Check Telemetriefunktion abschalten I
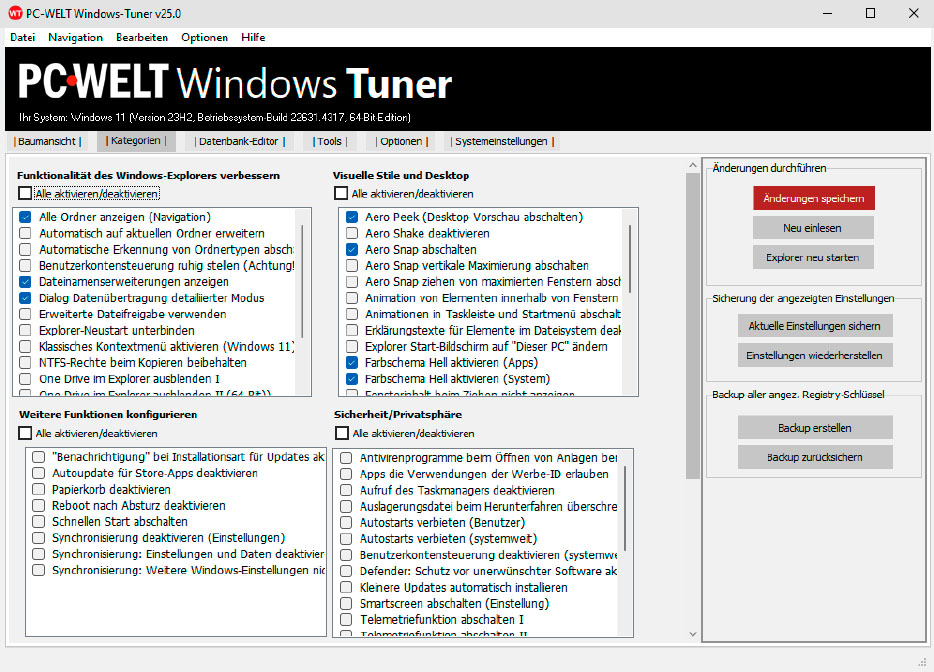934x672 pixels. pyautogui.click(x=346, y=620)
